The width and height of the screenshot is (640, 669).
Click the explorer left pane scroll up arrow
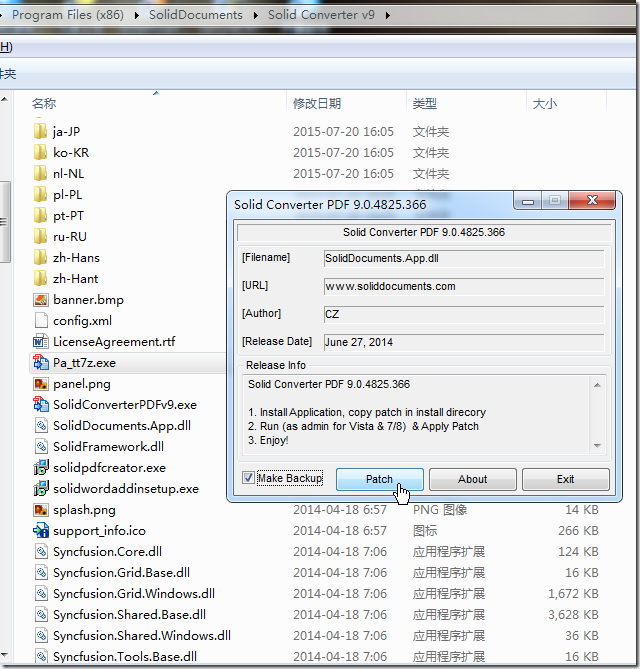4,99
